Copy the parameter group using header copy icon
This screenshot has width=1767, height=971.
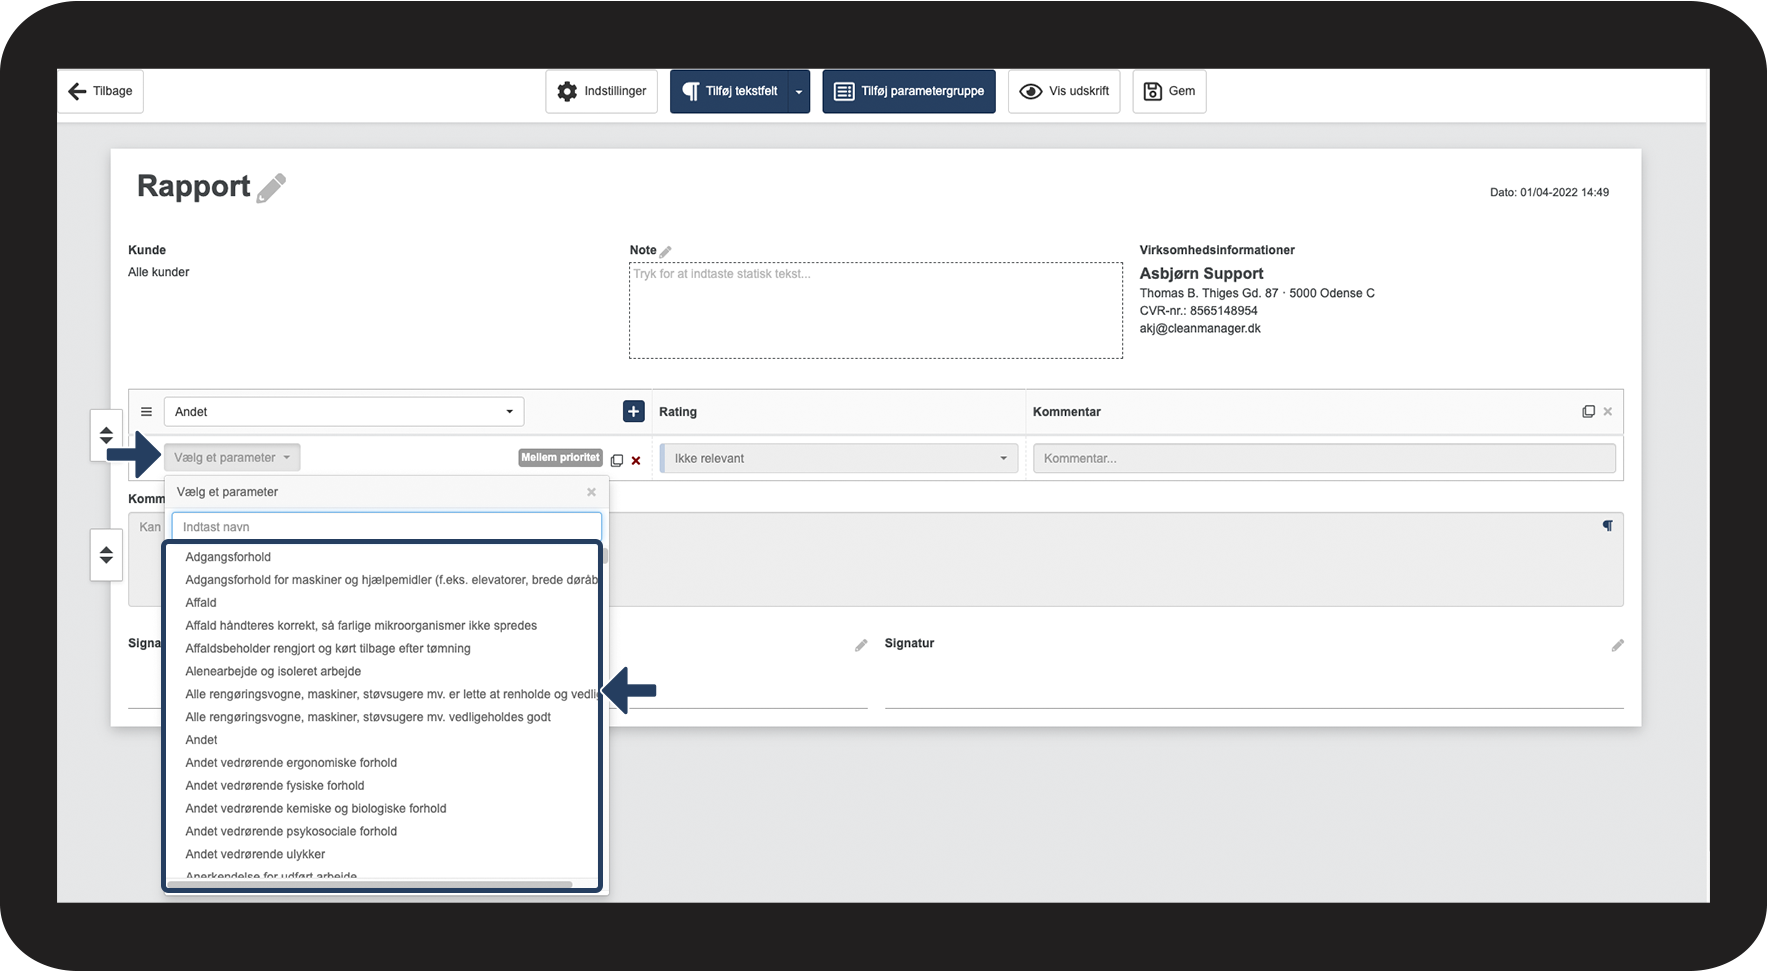tap(1588, 411)
